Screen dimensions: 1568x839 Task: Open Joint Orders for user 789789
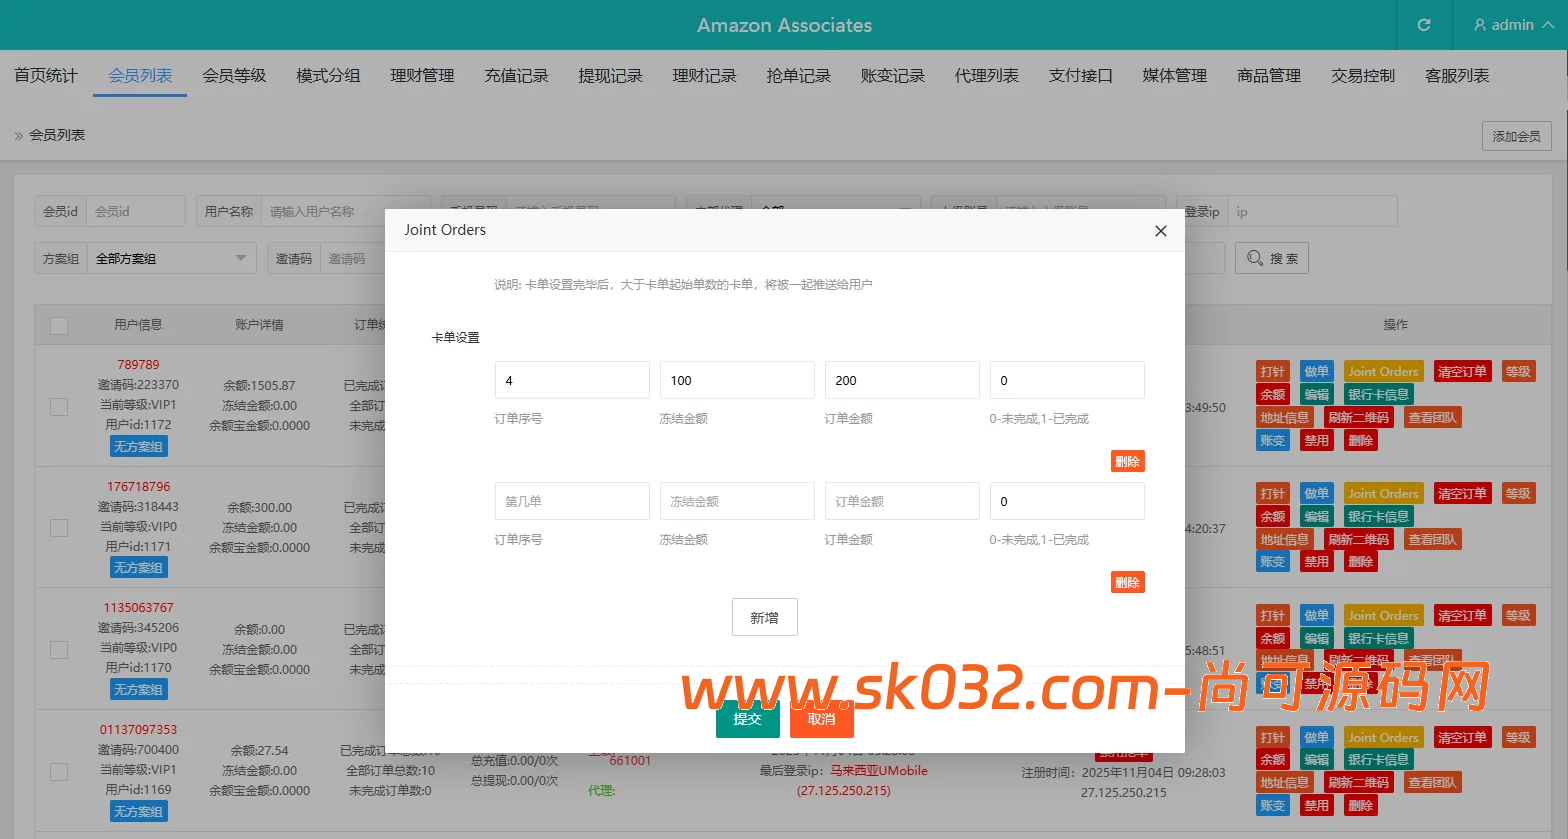pyautogui.click(x=1383, y=372)
